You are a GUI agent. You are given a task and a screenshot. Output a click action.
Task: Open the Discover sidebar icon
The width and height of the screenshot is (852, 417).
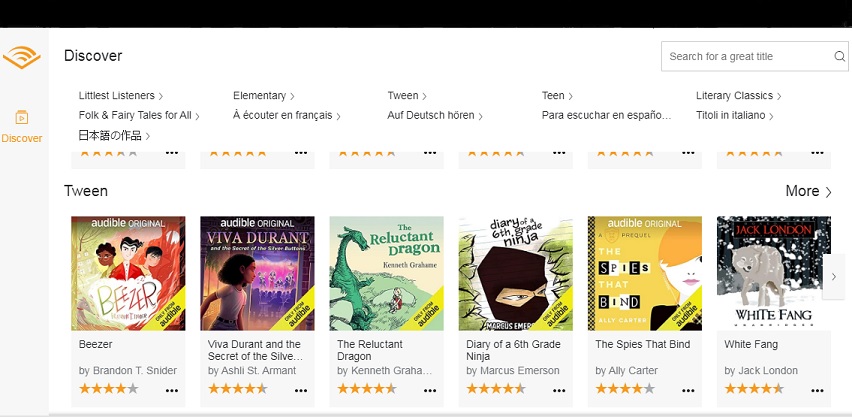tap(22, 117)
